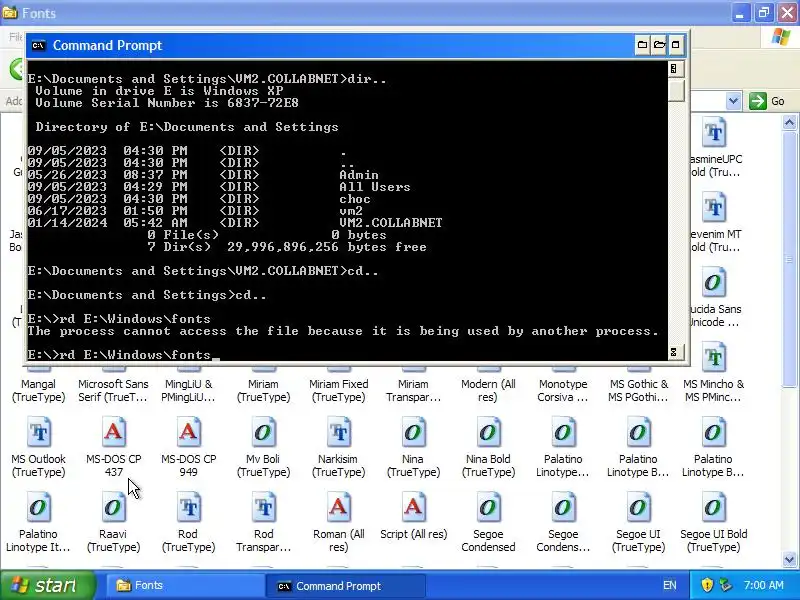Viewport: 800px width, 600px height.
Task: Click the VM2.COLLABNET directory listing line
Action: [x=235, y=223]
